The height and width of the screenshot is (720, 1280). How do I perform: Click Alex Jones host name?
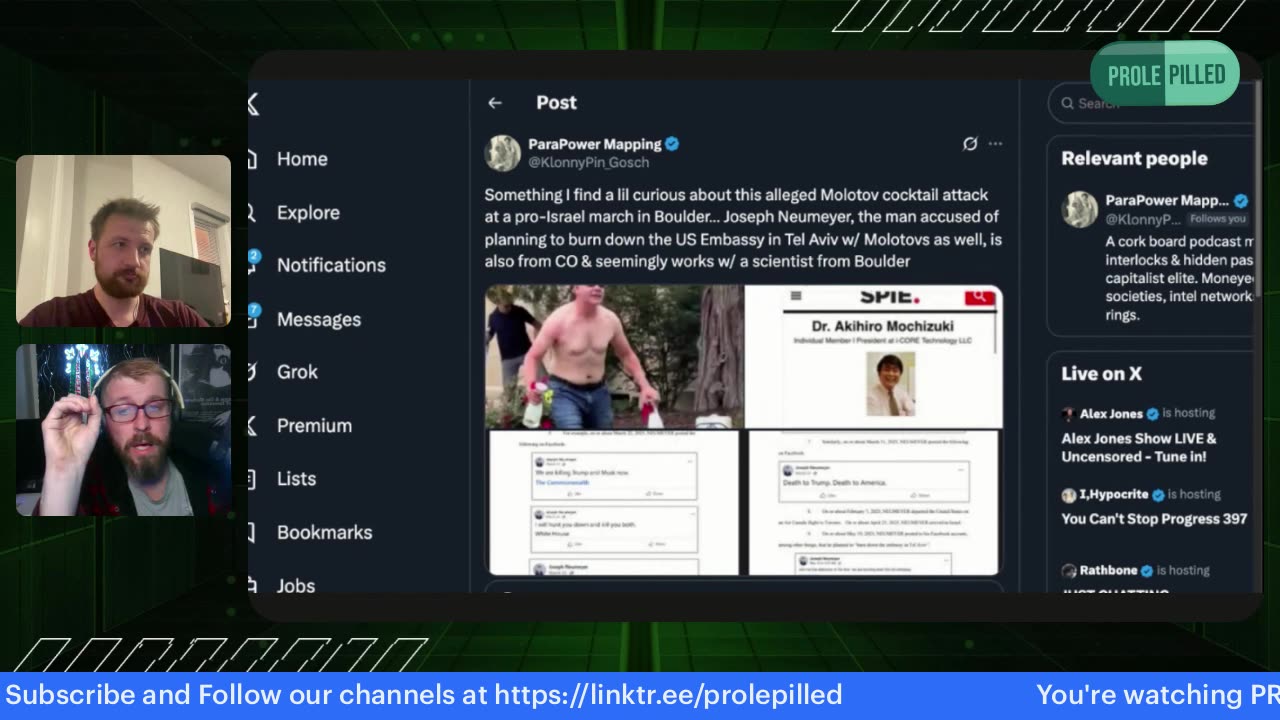tap(1111, 413)
